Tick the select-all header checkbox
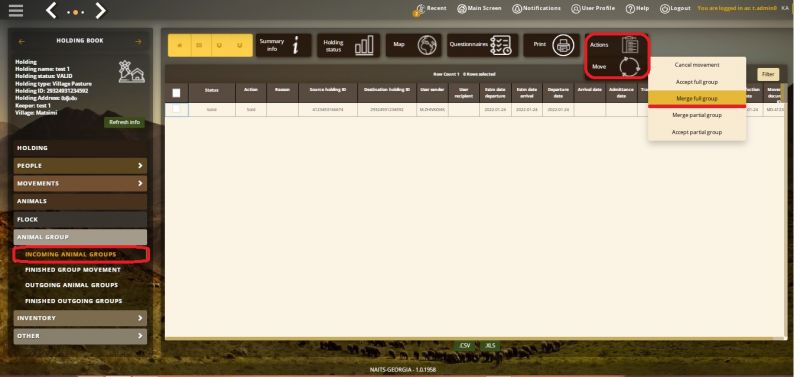The height and width of the screenshot is (377, 800). tap(176, 93)
